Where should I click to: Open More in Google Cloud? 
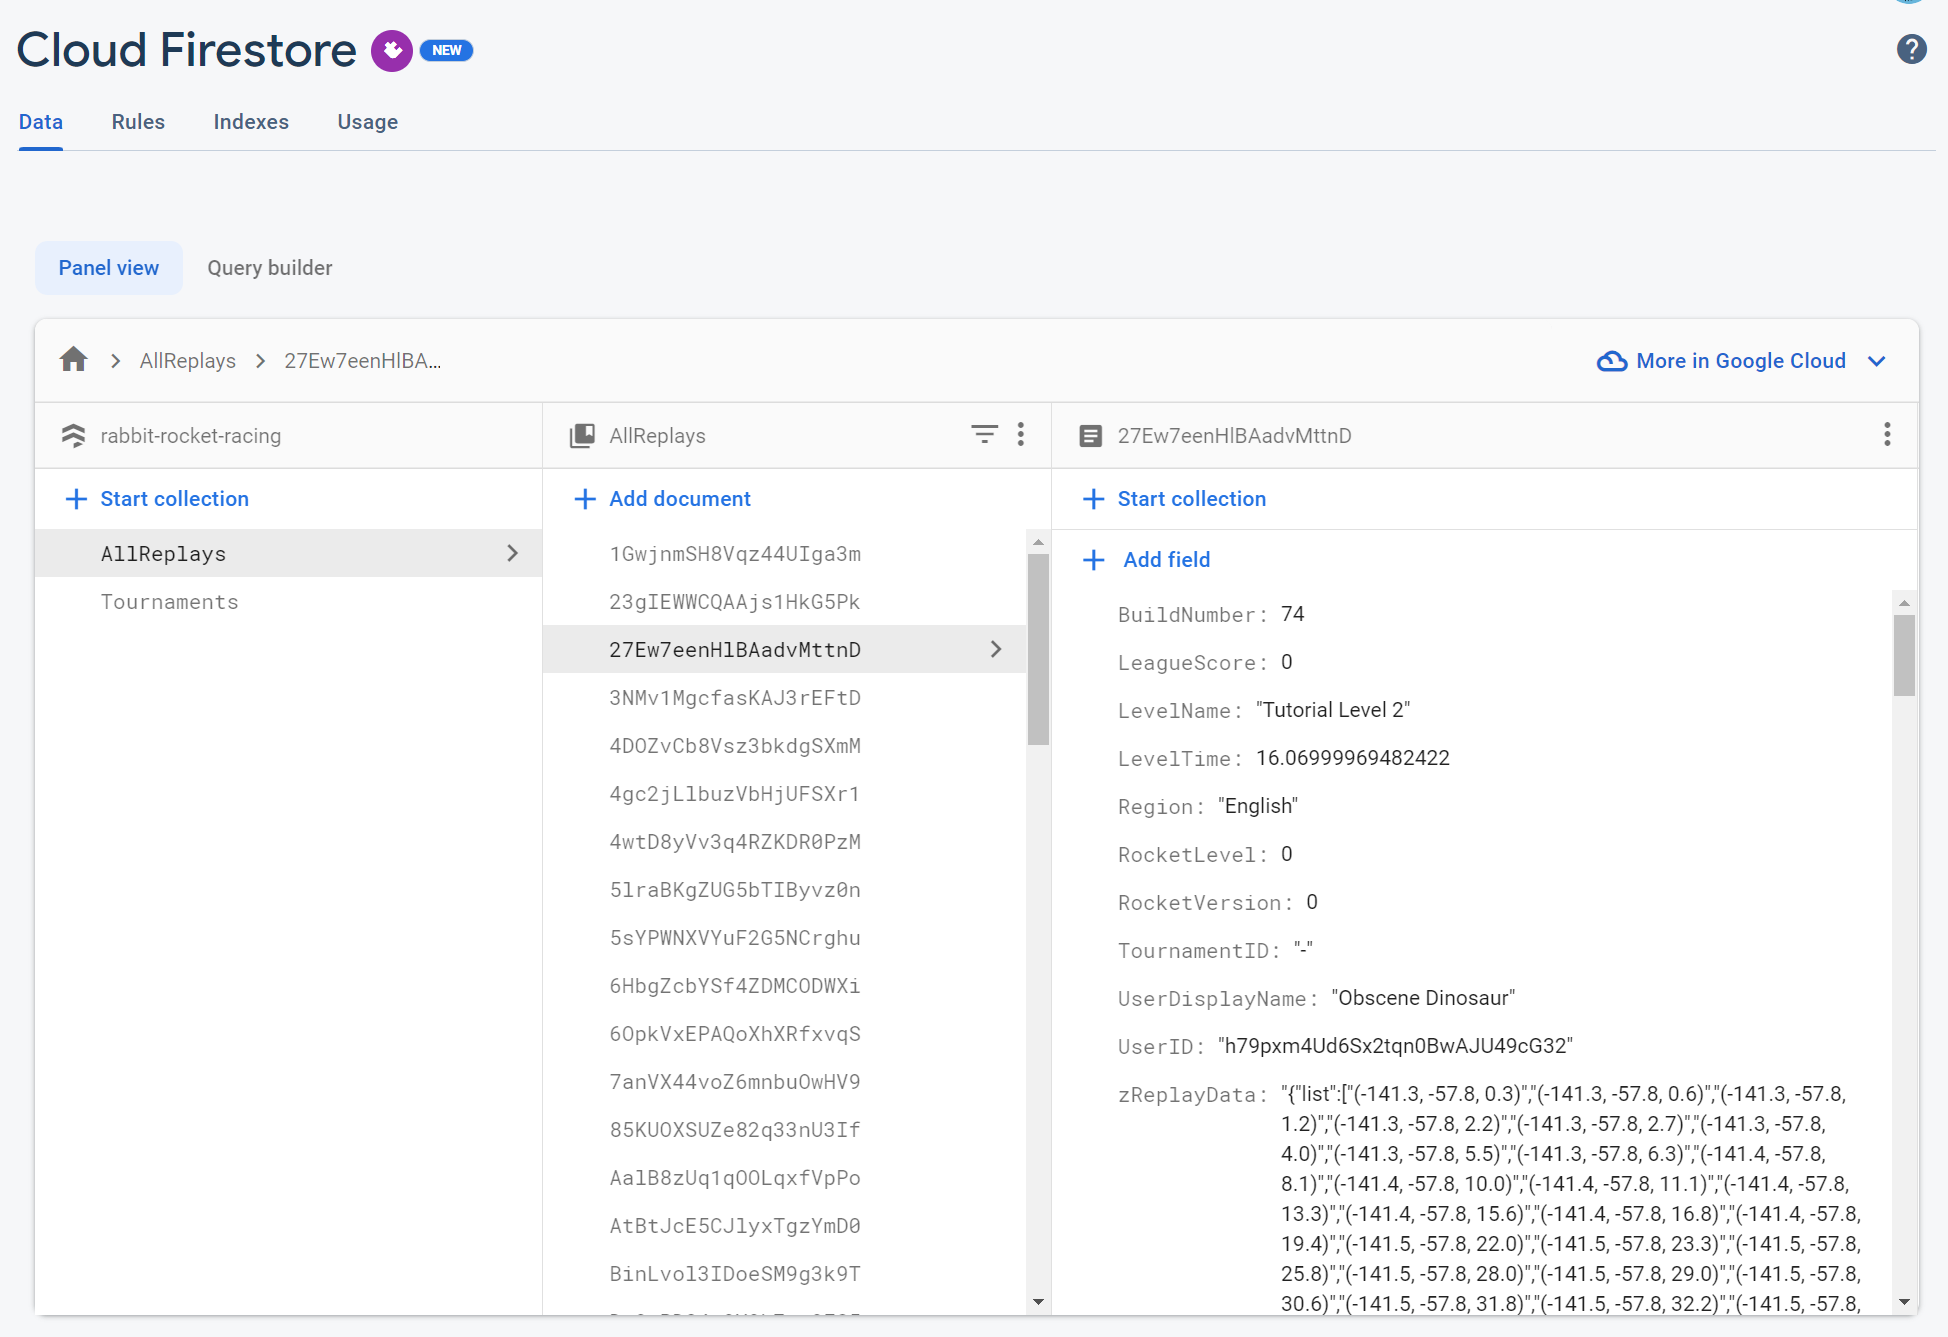pyautogui.click(x=1741, y=361)
